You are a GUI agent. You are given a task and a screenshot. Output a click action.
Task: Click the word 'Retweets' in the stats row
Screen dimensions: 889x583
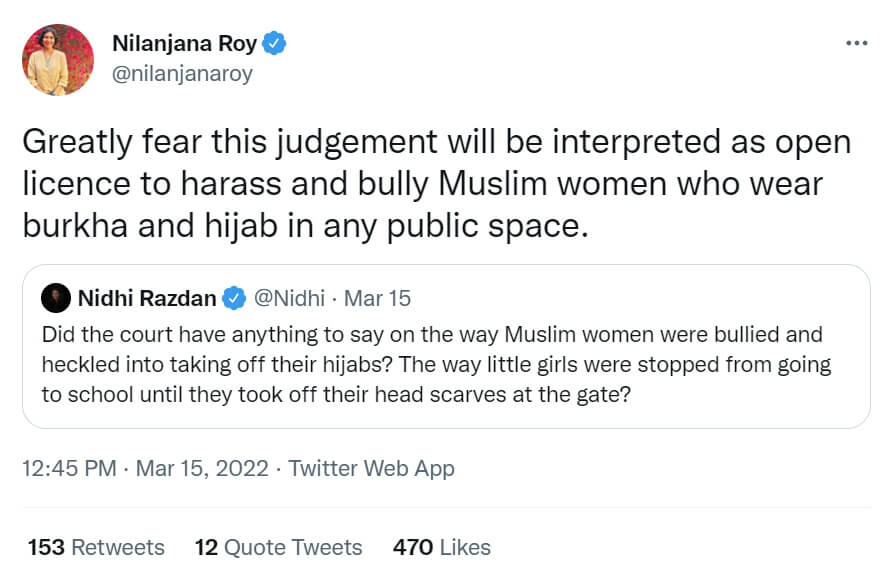click(x=118, y=547)
